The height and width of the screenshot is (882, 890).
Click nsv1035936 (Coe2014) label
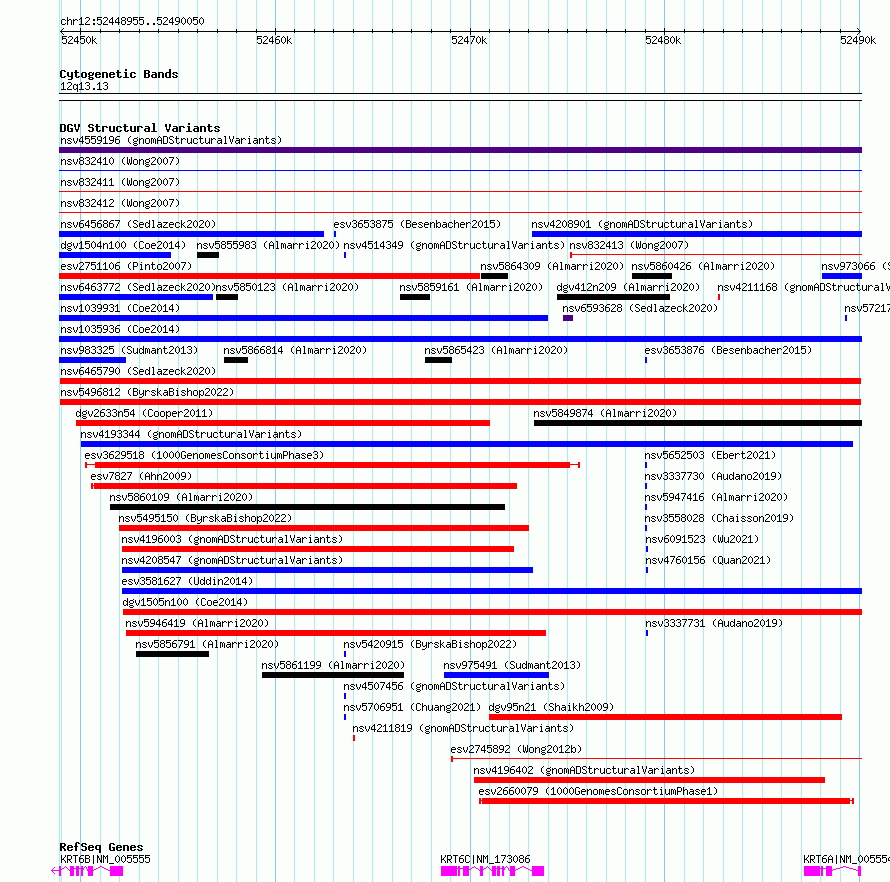[x=120, y=329]
